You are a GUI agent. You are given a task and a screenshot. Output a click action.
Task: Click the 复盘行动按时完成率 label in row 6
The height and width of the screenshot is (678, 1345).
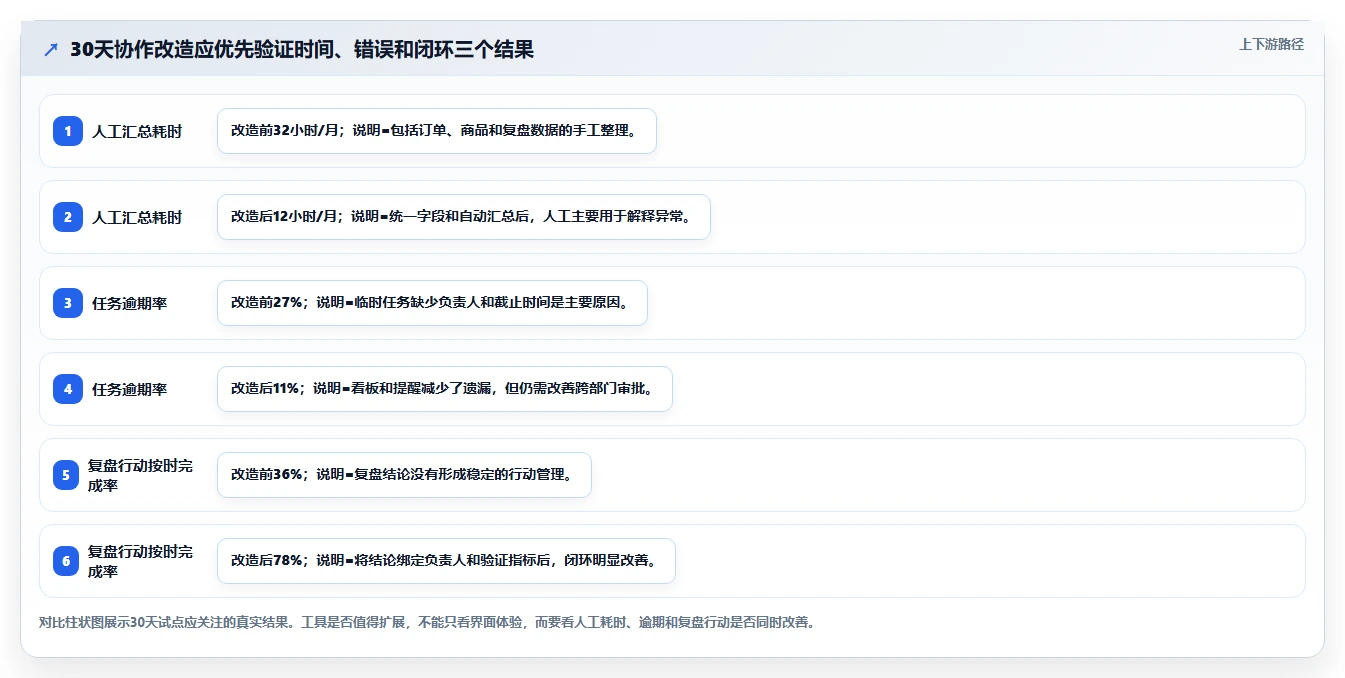click(x=140, y=561)
